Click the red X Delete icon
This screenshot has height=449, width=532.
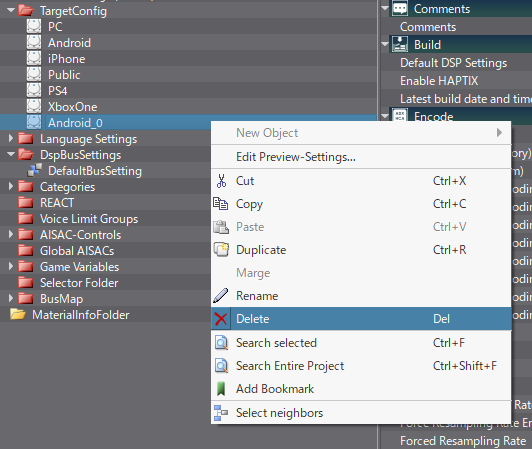point(221,319)
